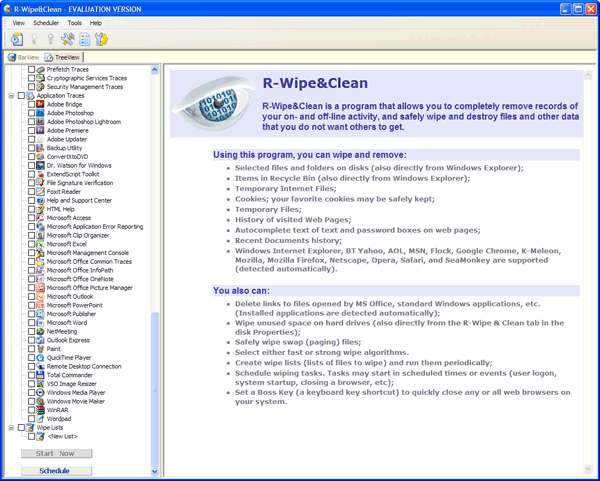Click the Microsoft Word icon
600x481 pixels.
click(40, 323)
